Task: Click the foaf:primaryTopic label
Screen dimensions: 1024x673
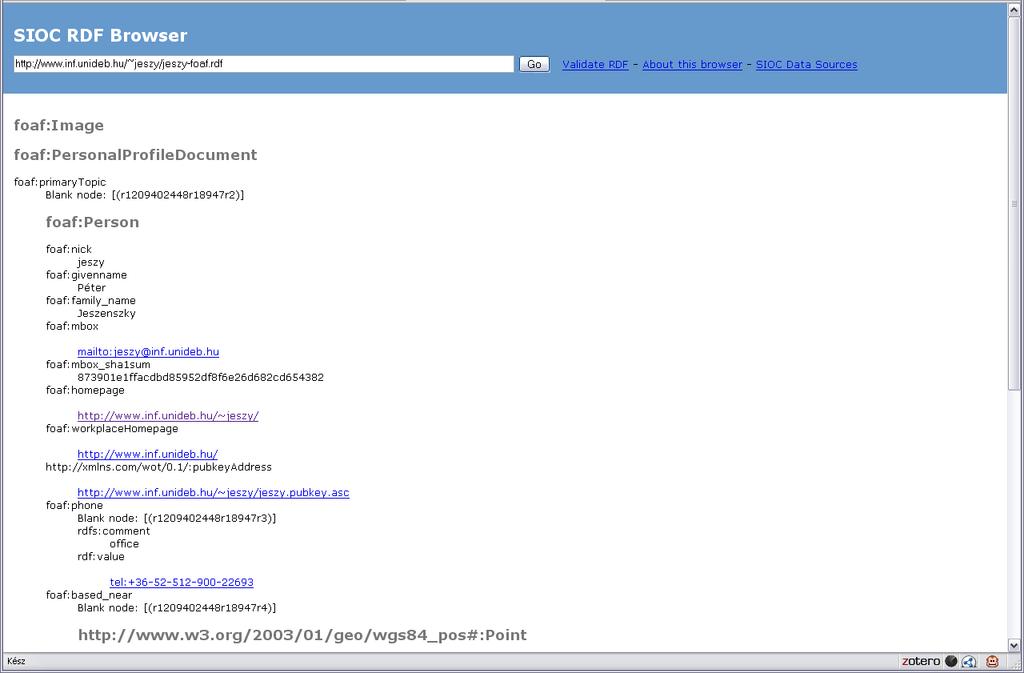Action: point(59,182)
